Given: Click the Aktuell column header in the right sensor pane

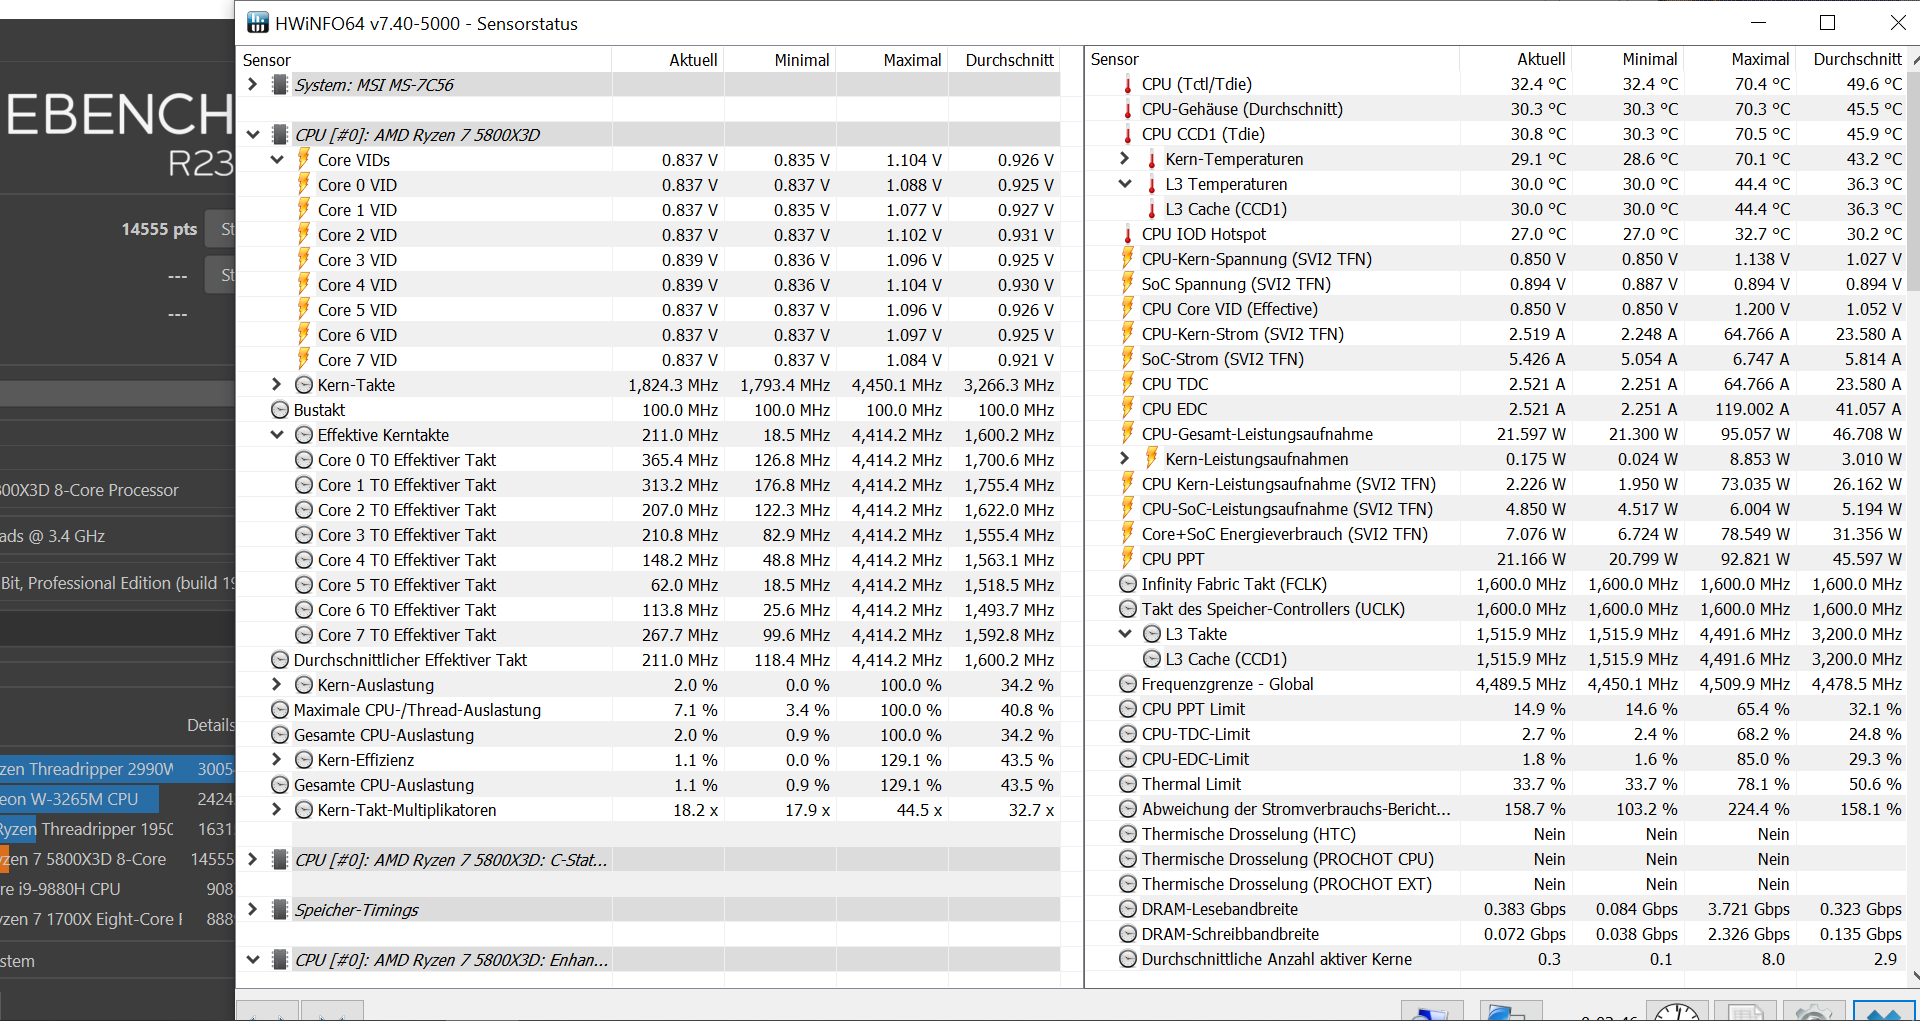Looking at the screenshot, I should point(1516,60).
